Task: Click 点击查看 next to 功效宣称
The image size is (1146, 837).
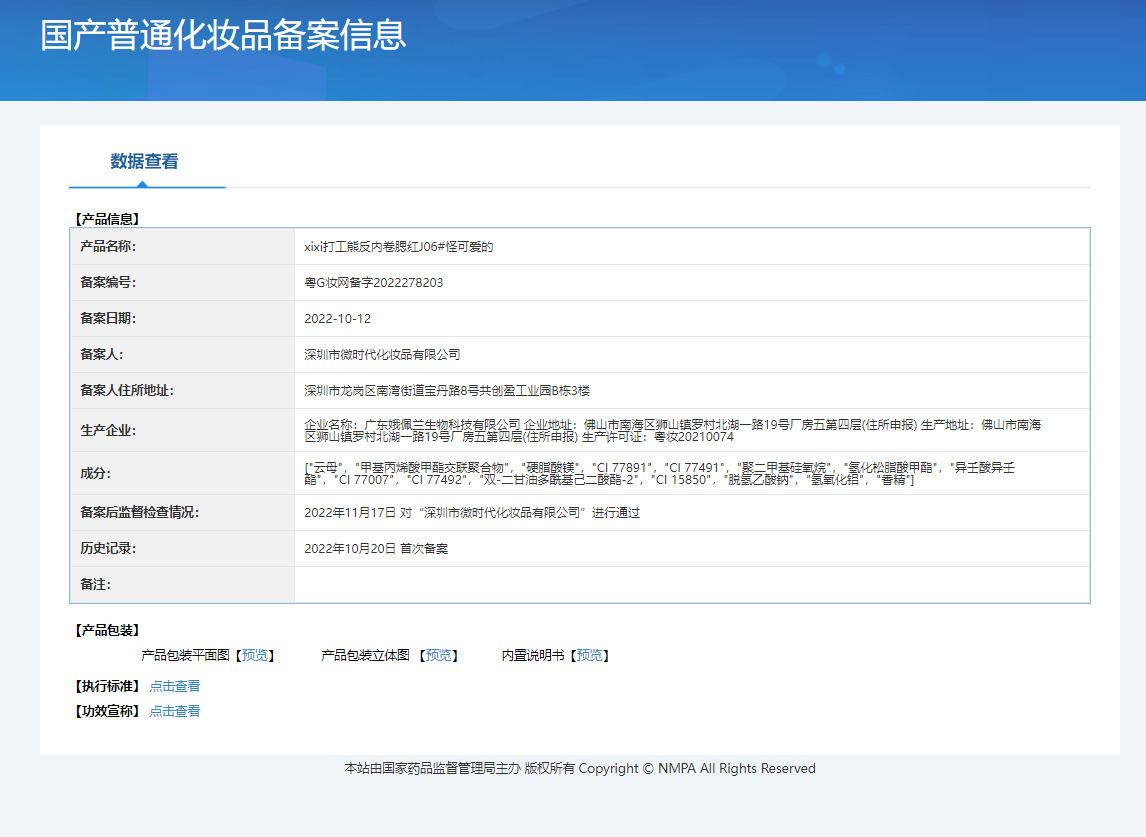Action: (175, 711)
